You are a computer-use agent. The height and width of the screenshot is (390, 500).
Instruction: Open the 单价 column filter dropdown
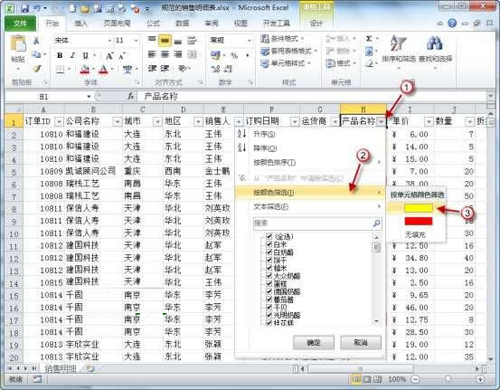[x=429, y=122]
